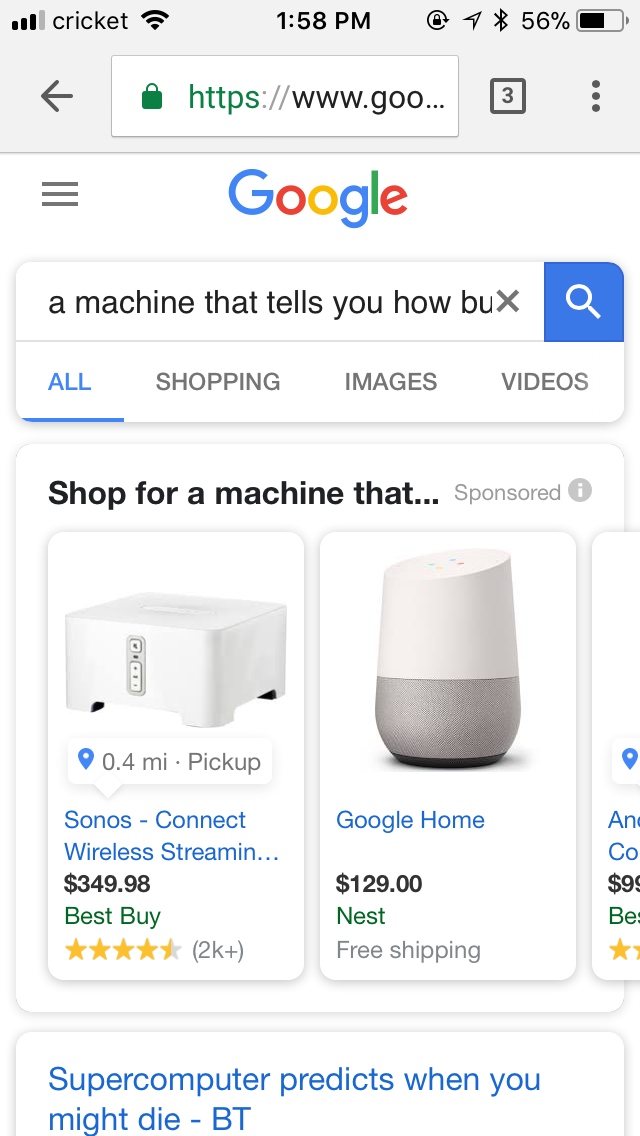Switch to the SHOPPING tab
The image size is (640, 1136).
(x=218, y=381)
